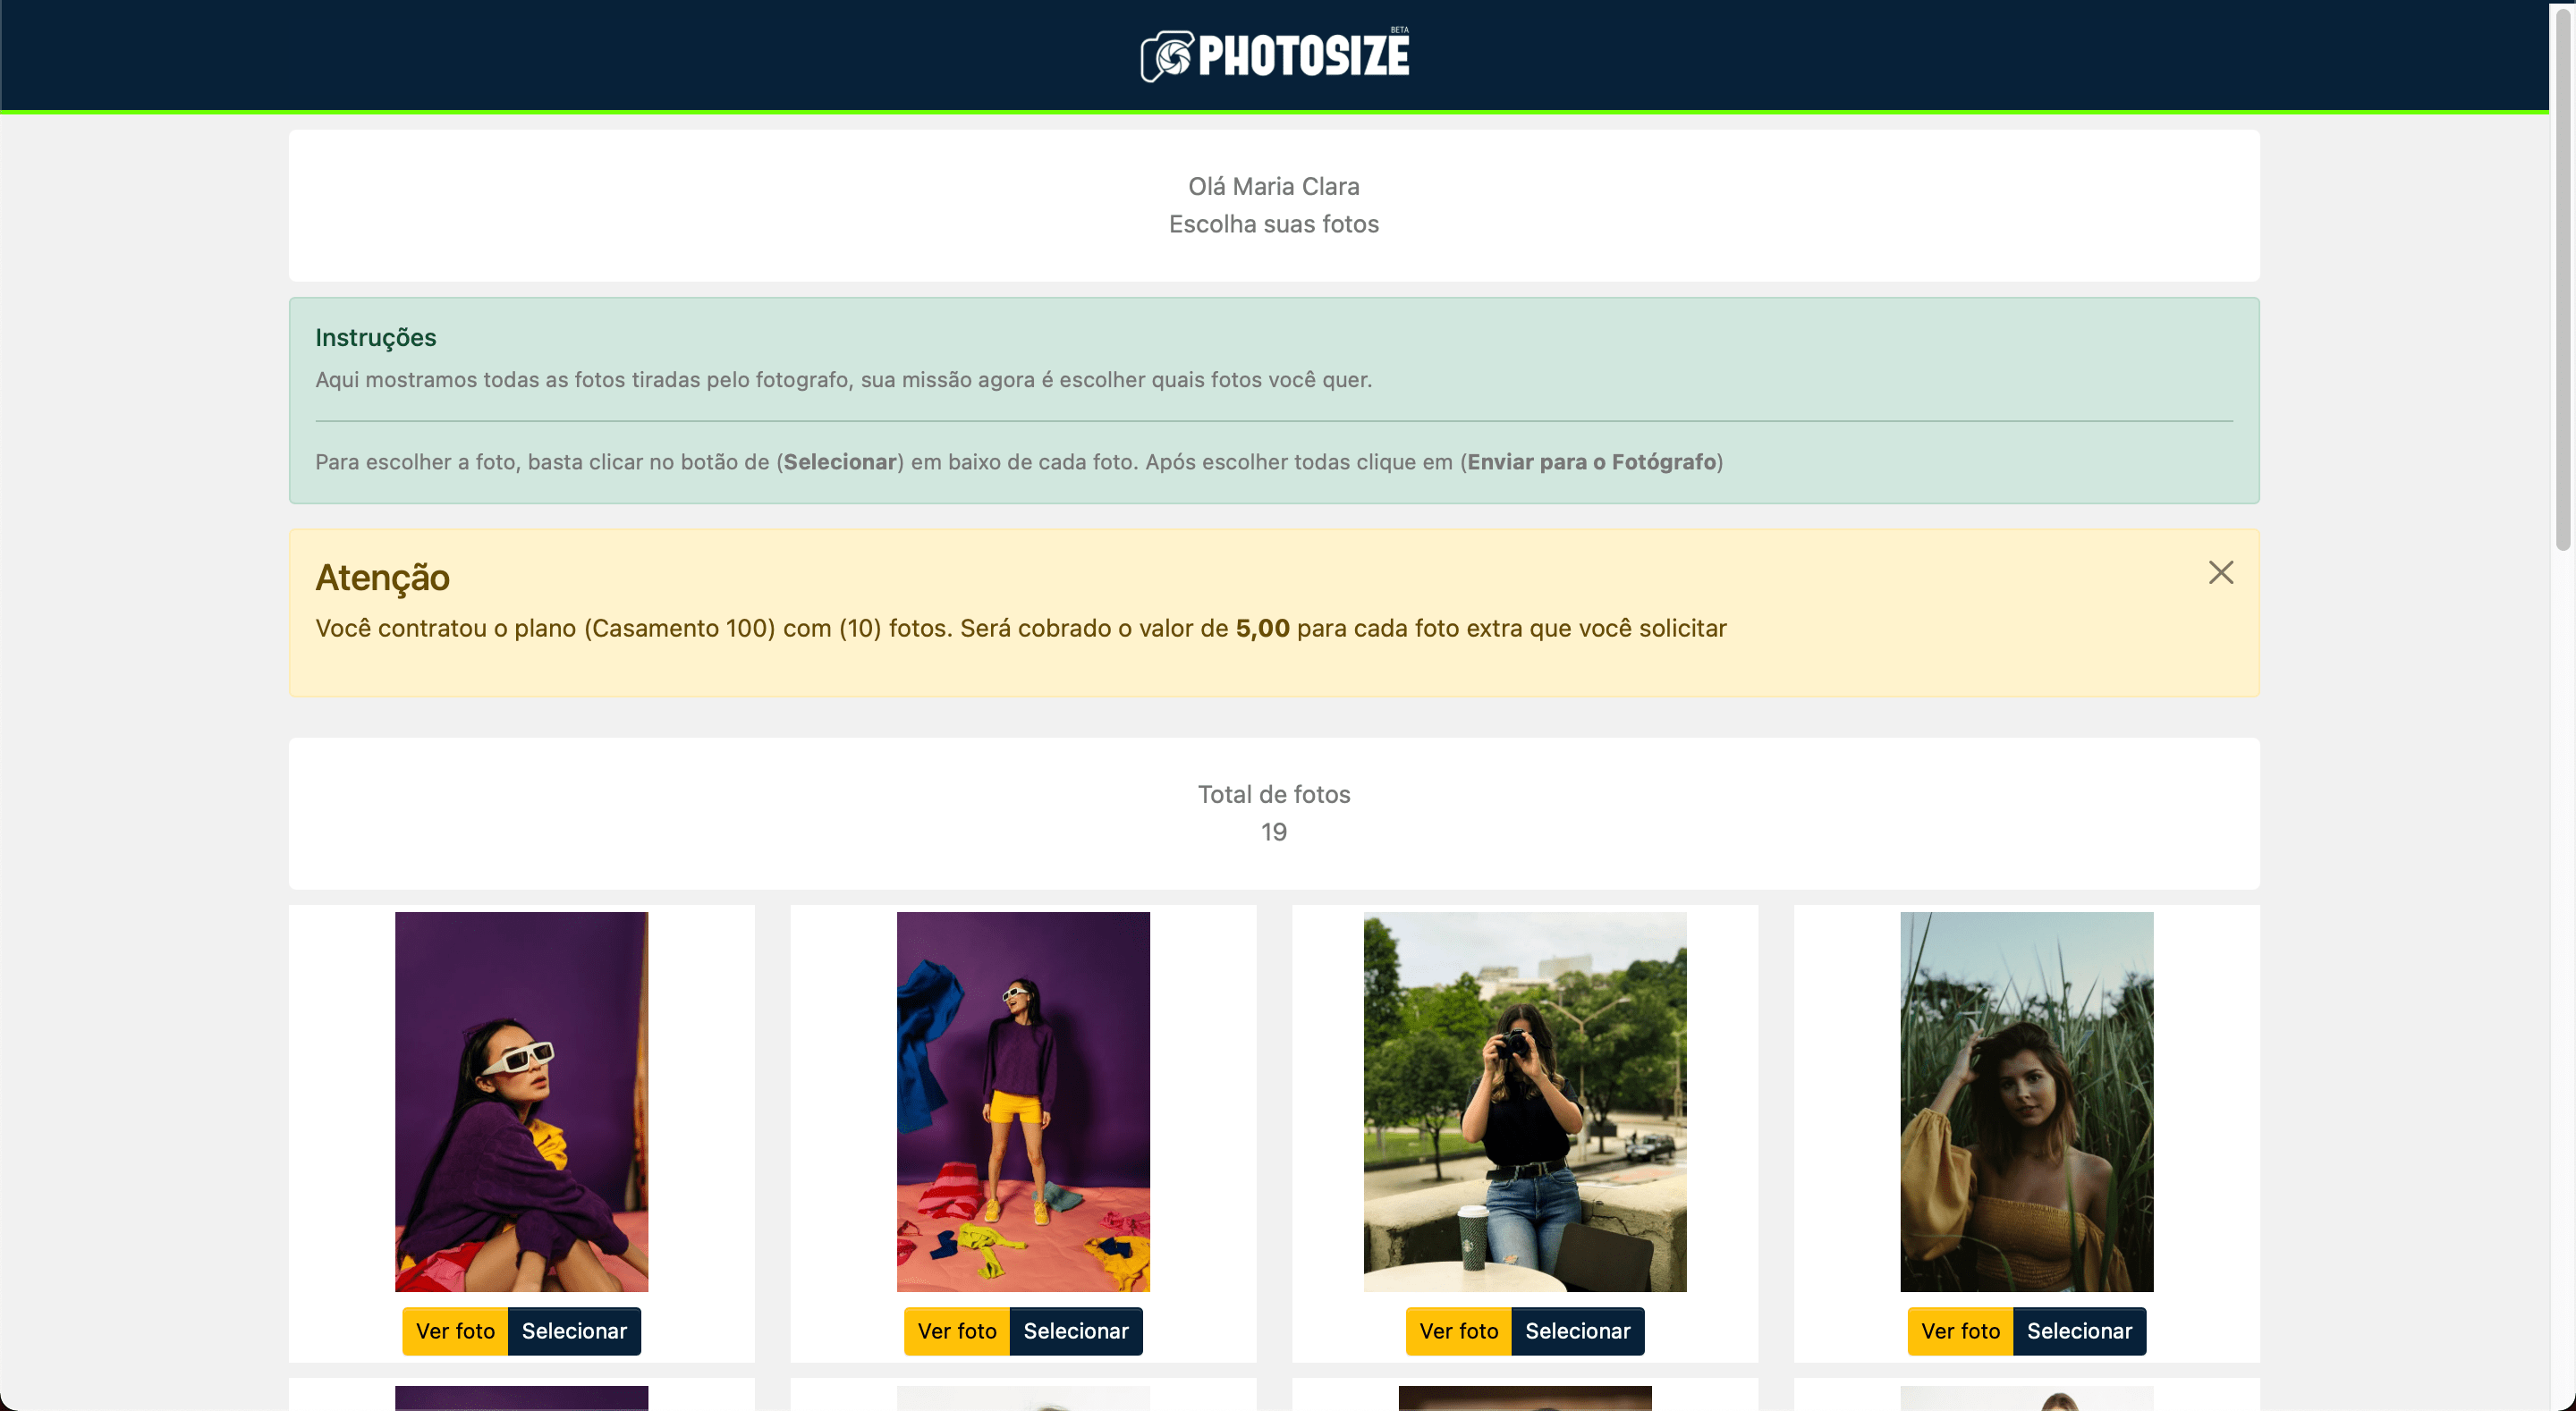Click the Total de fotos counter card
This screenshot has height=1411, width=2576.
[1274, 813]
